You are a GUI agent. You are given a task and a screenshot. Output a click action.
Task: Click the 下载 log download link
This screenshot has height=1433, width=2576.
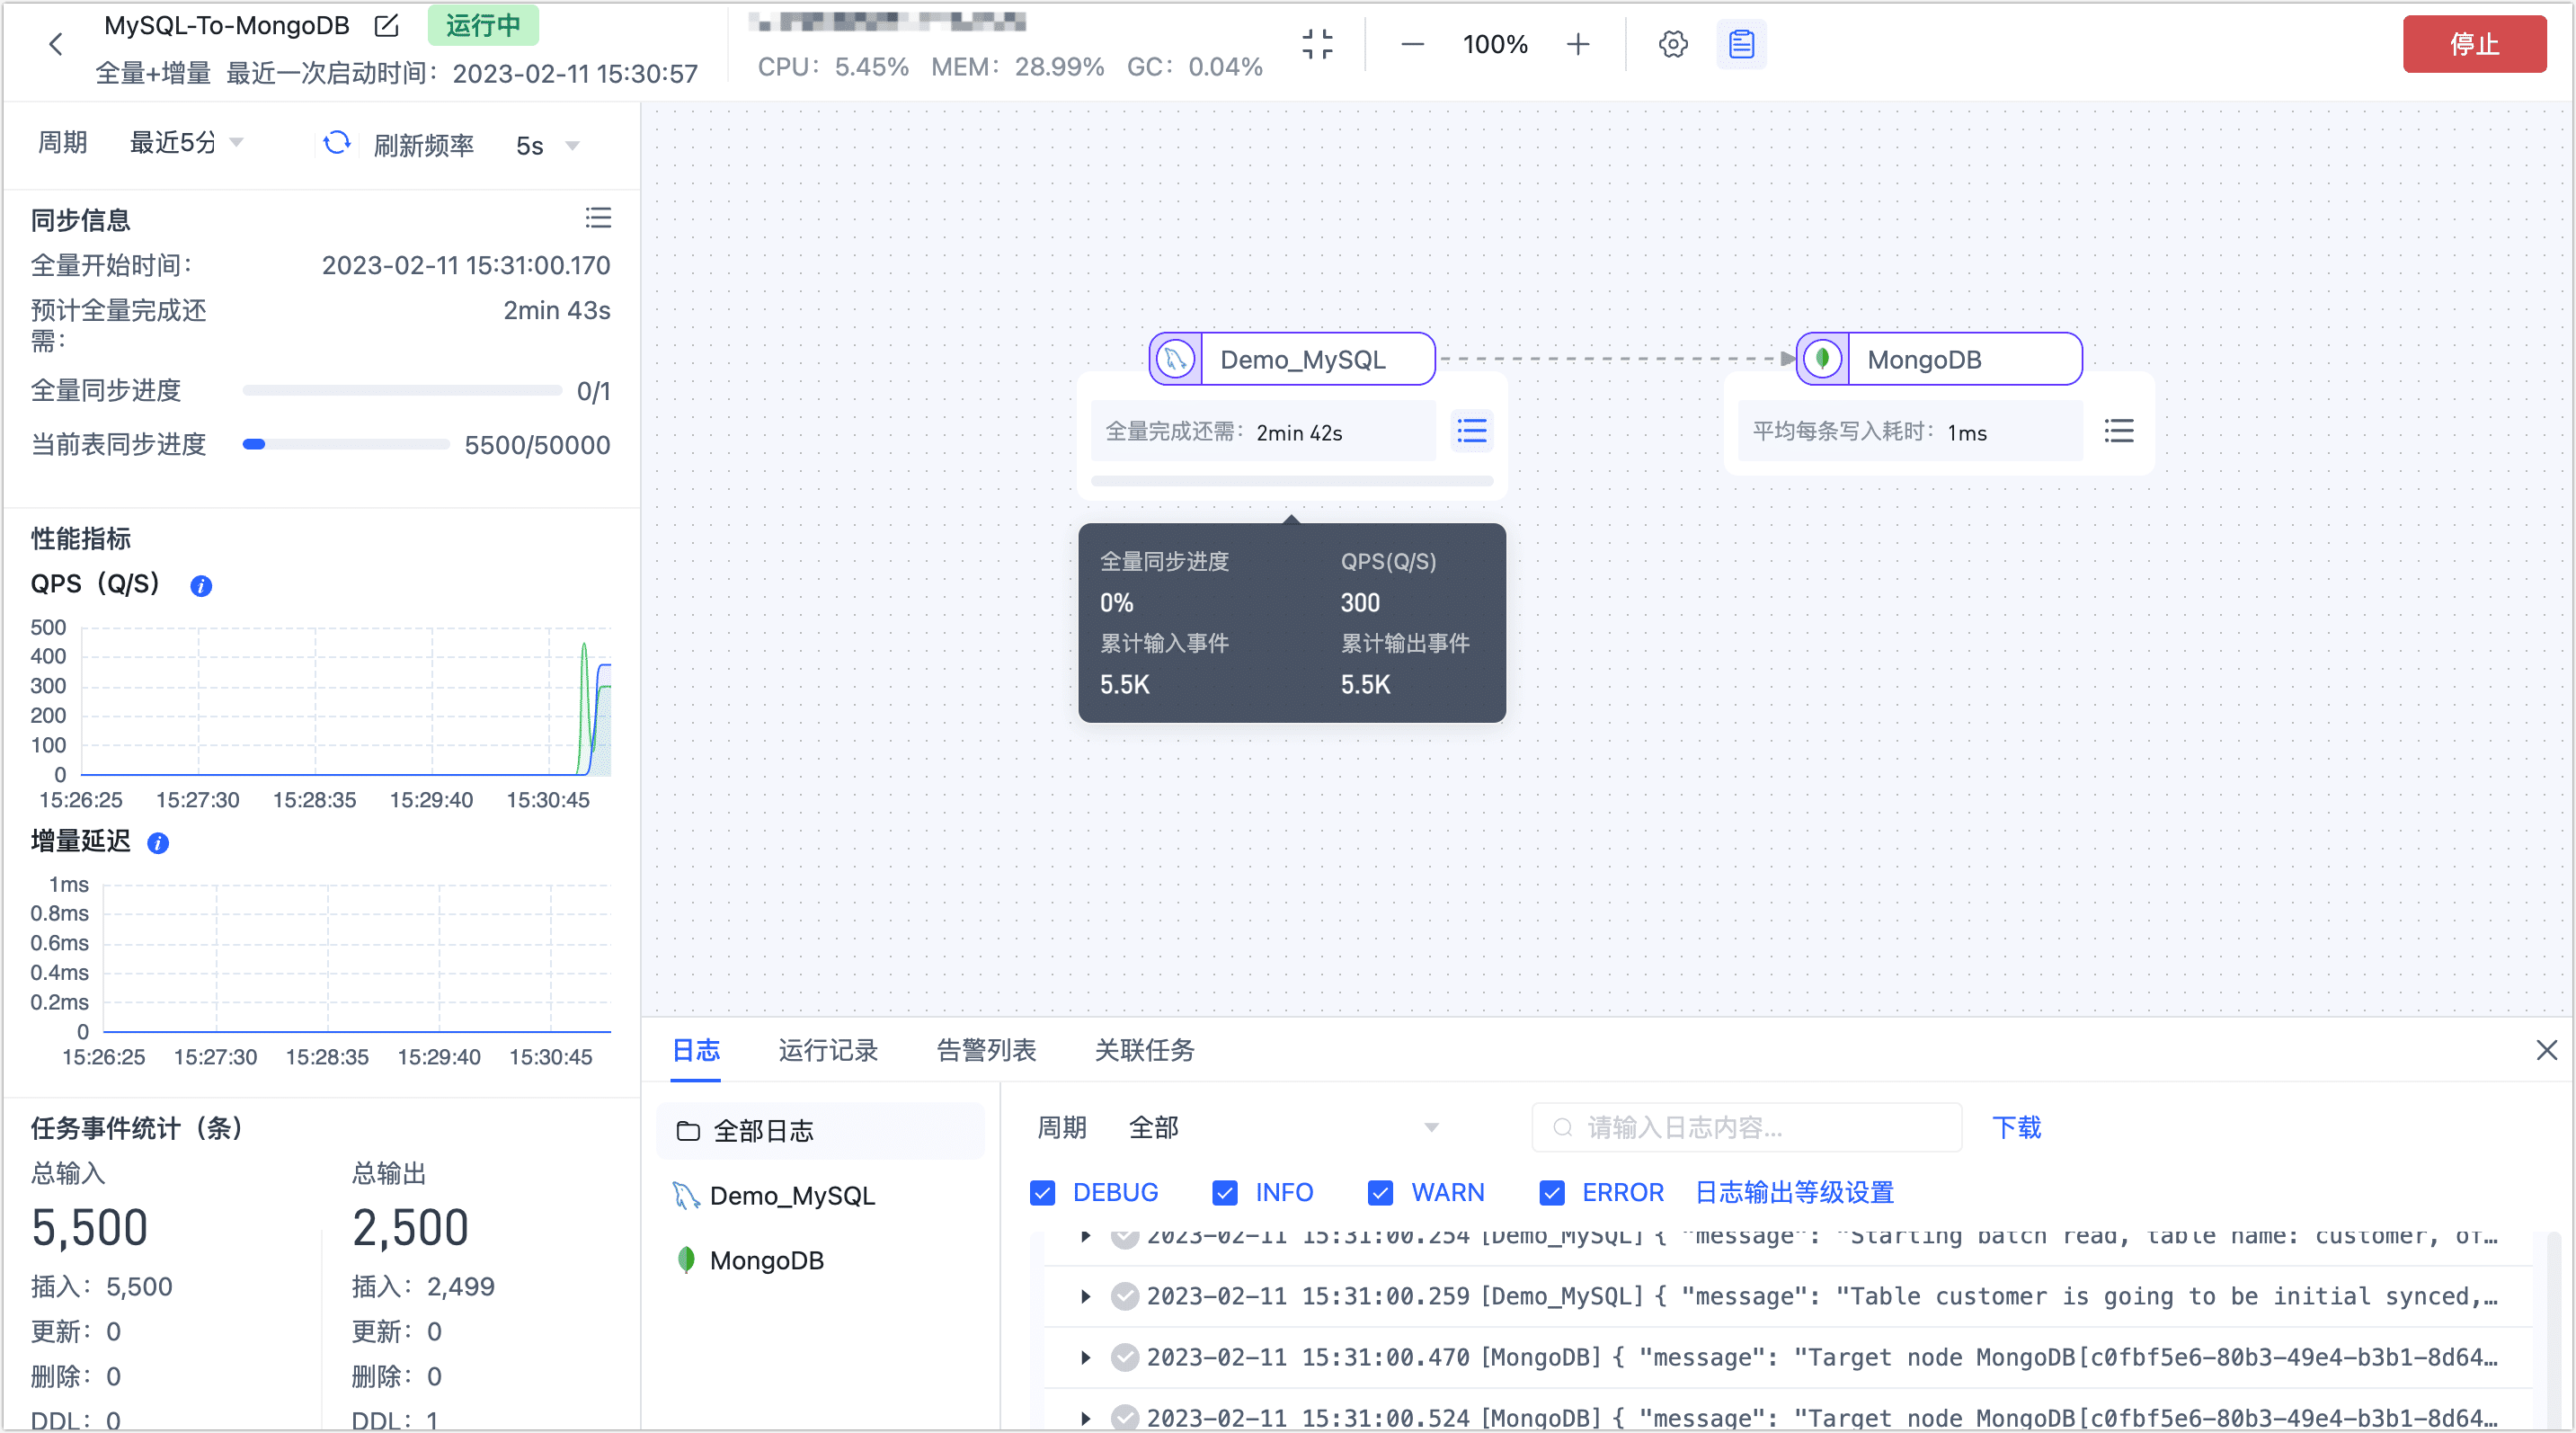coord(2016,1127)
